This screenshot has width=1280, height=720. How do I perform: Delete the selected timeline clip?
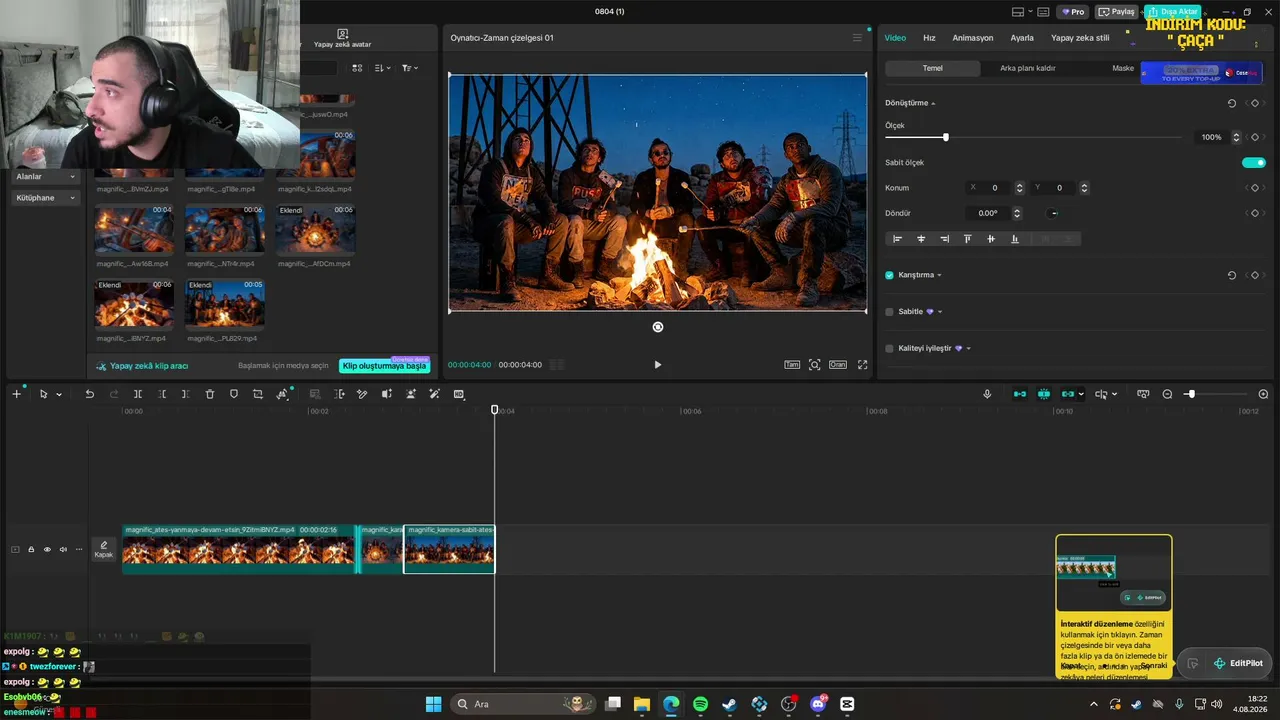coord(210,394)
